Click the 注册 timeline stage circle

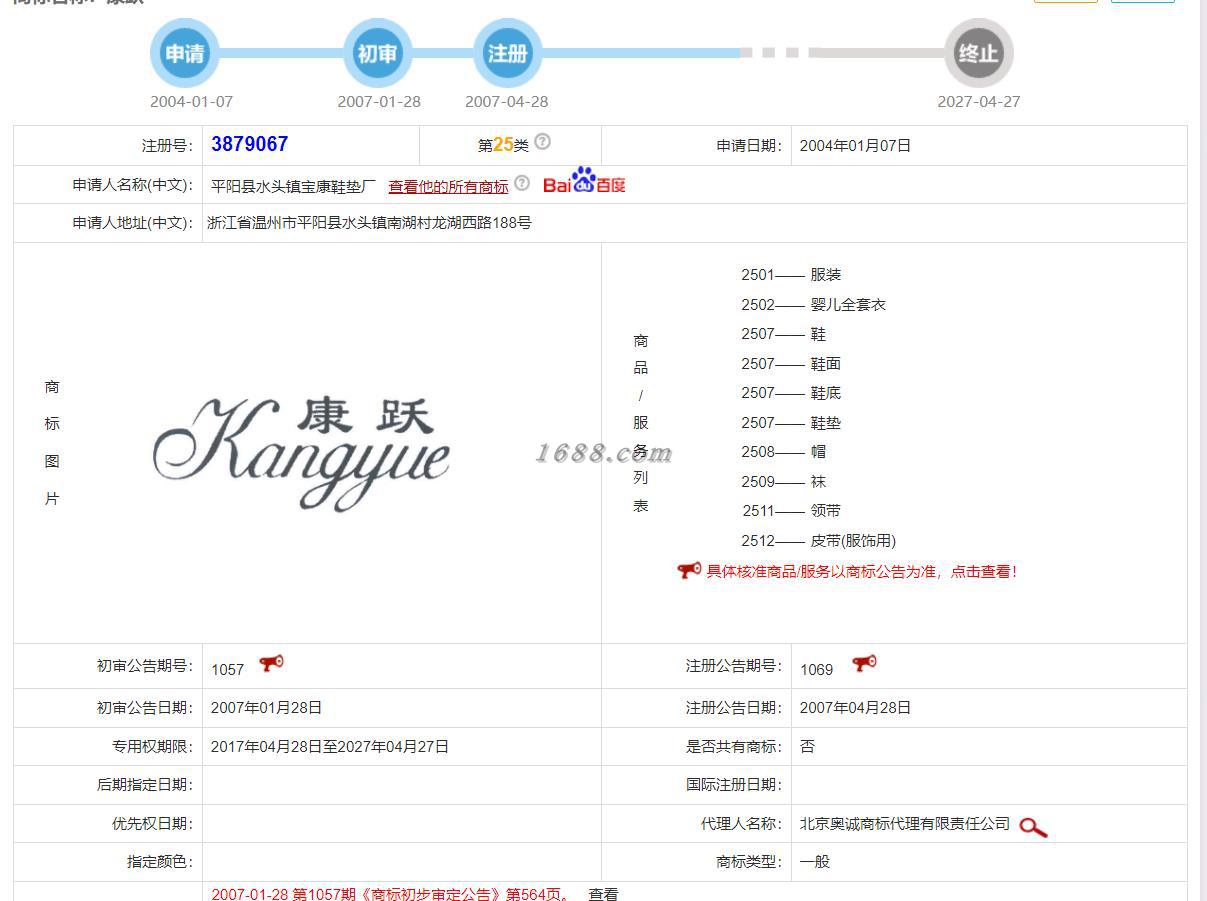pyautogui.click(x=507, y=53)
